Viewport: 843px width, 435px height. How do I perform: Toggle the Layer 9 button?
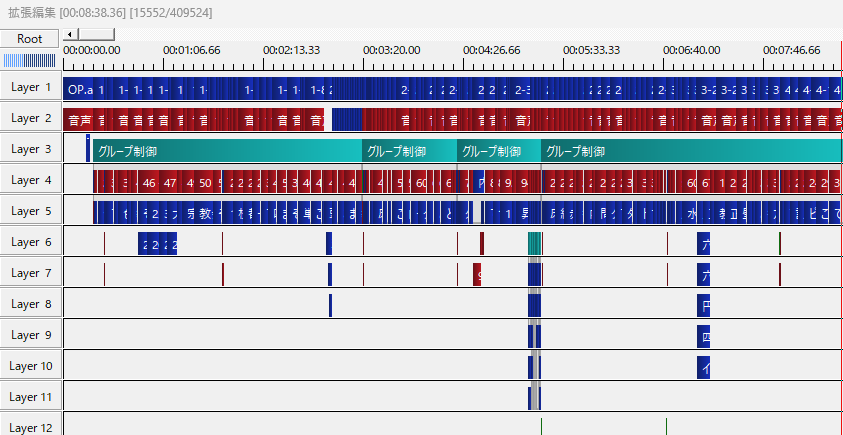tap(31, 336)
